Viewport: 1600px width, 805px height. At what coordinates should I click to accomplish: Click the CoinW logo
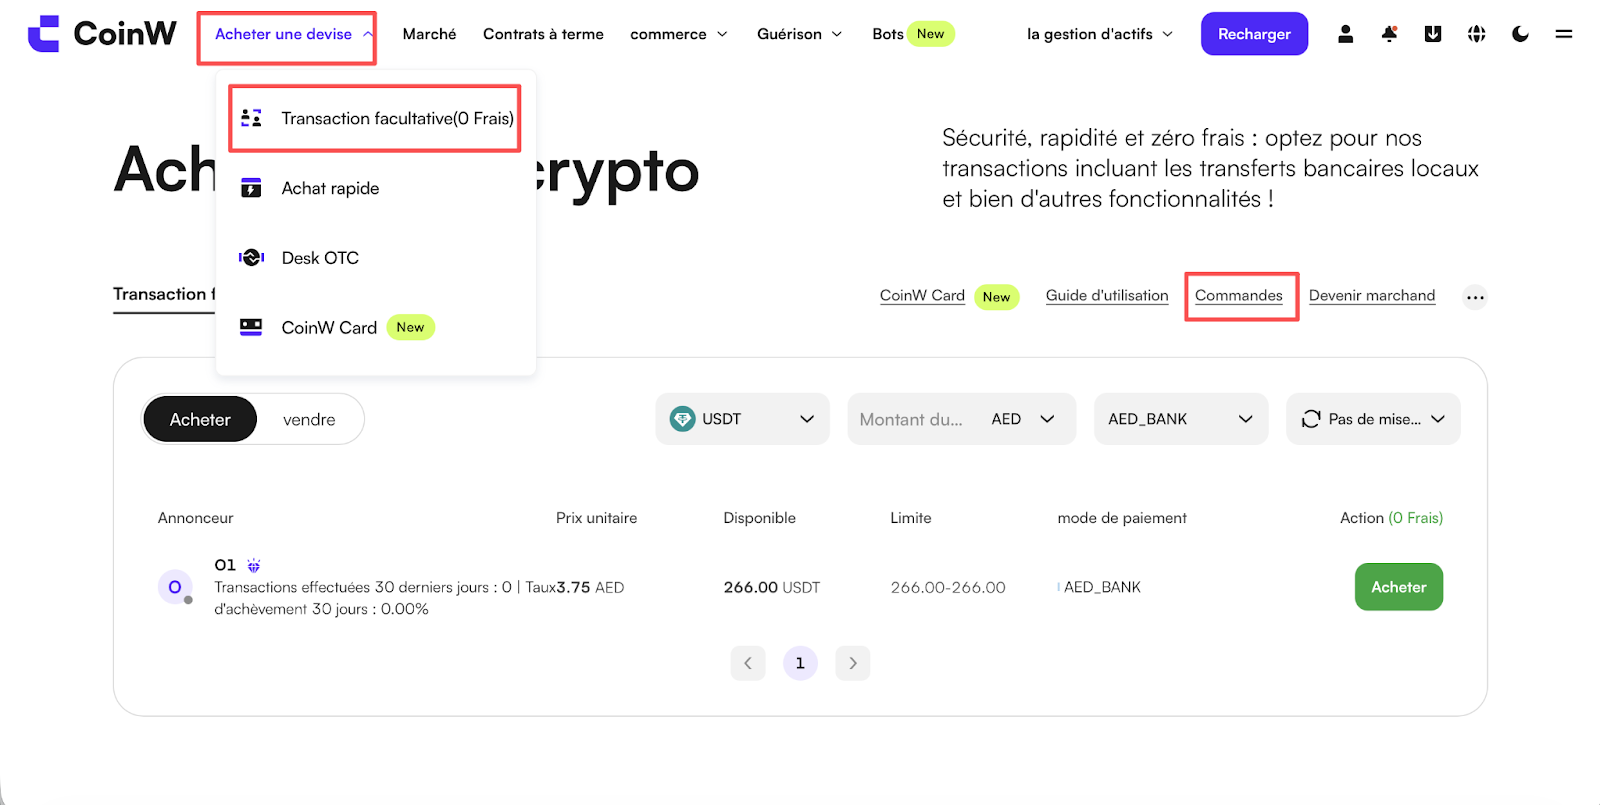(102, 34)
